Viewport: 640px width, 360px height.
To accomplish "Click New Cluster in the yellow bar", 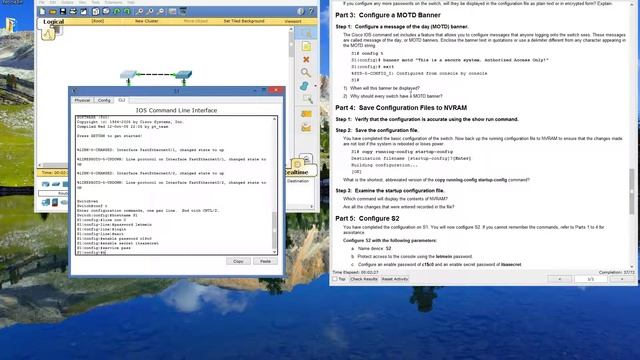I will (x=147, y=21).
